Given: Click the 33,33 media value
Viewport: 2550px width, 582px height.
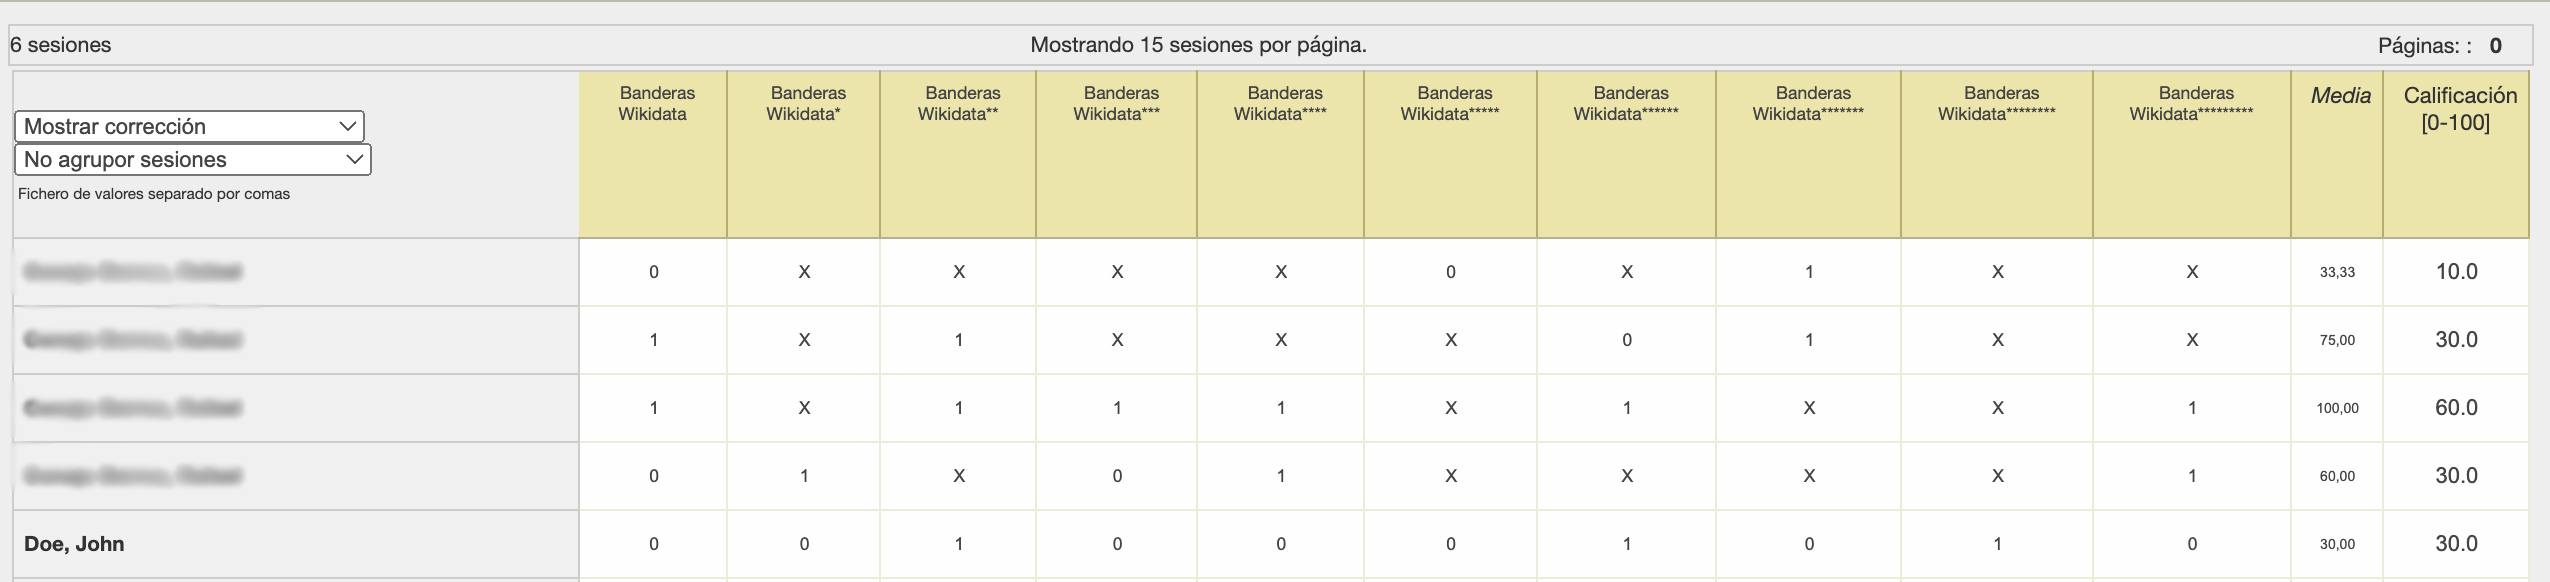Looking at the screenshot, I should point(2337,272).
